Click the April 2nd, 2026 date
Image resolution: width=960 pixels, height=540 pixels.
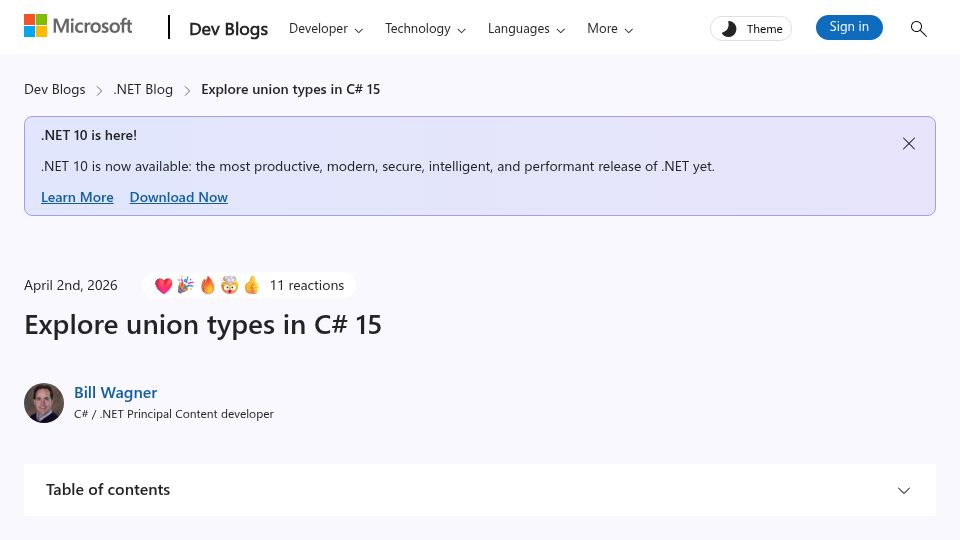click(70, 285)
